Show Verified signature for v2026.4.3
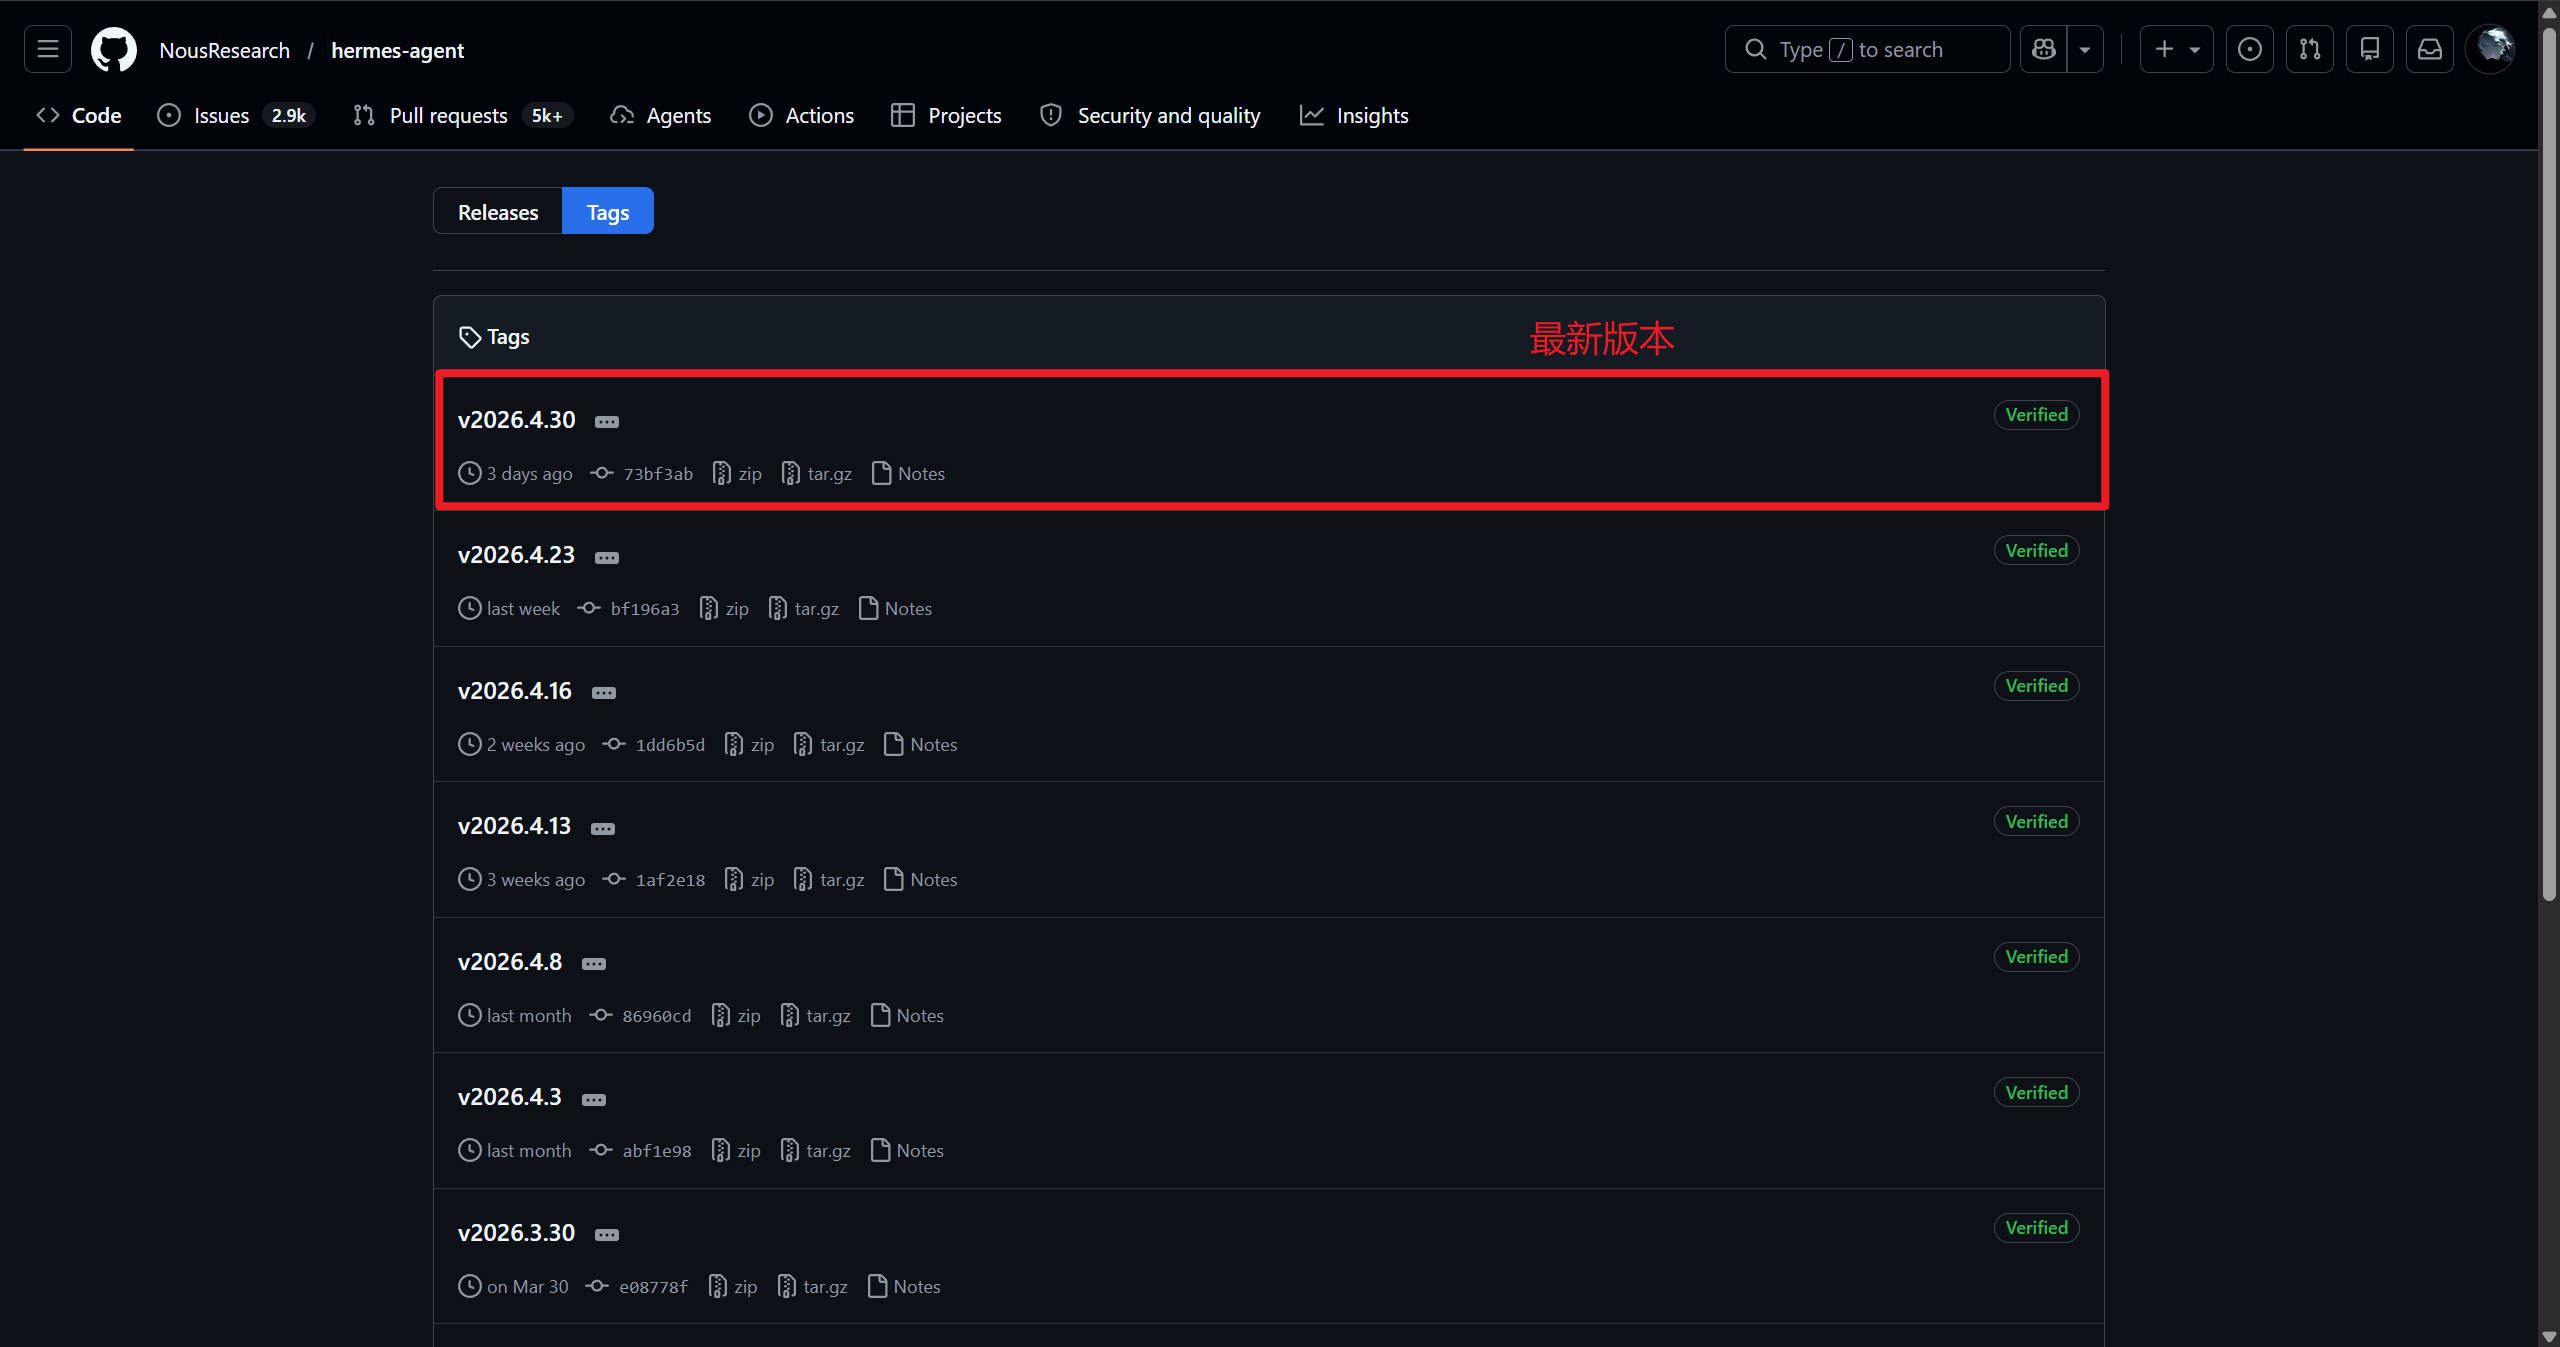This screenshot has width=2560, height=1347. [2037, 1093]
